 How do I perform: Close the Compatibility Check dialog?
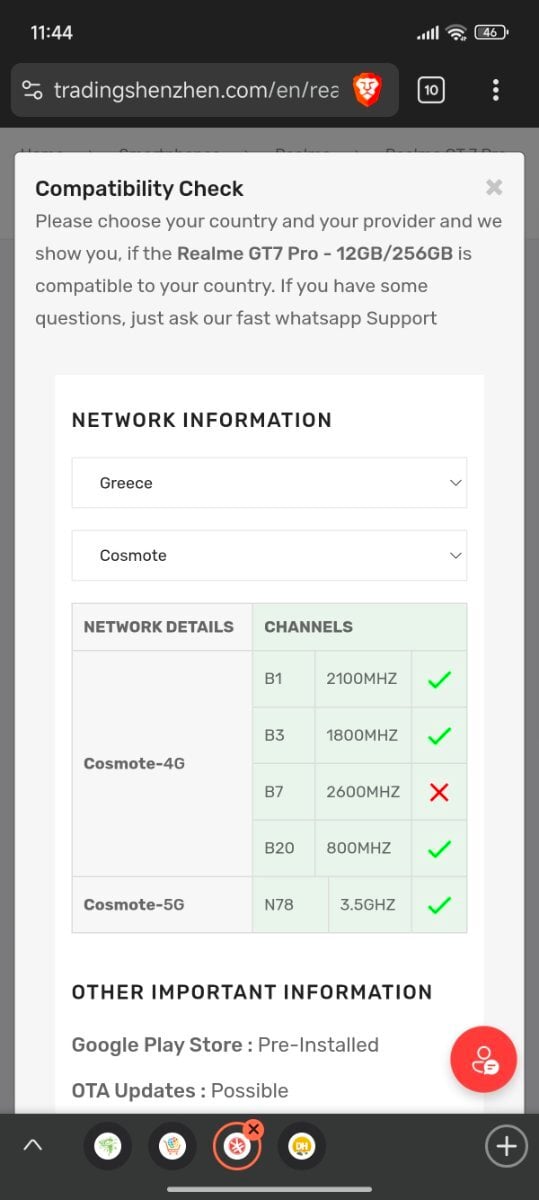494,187
